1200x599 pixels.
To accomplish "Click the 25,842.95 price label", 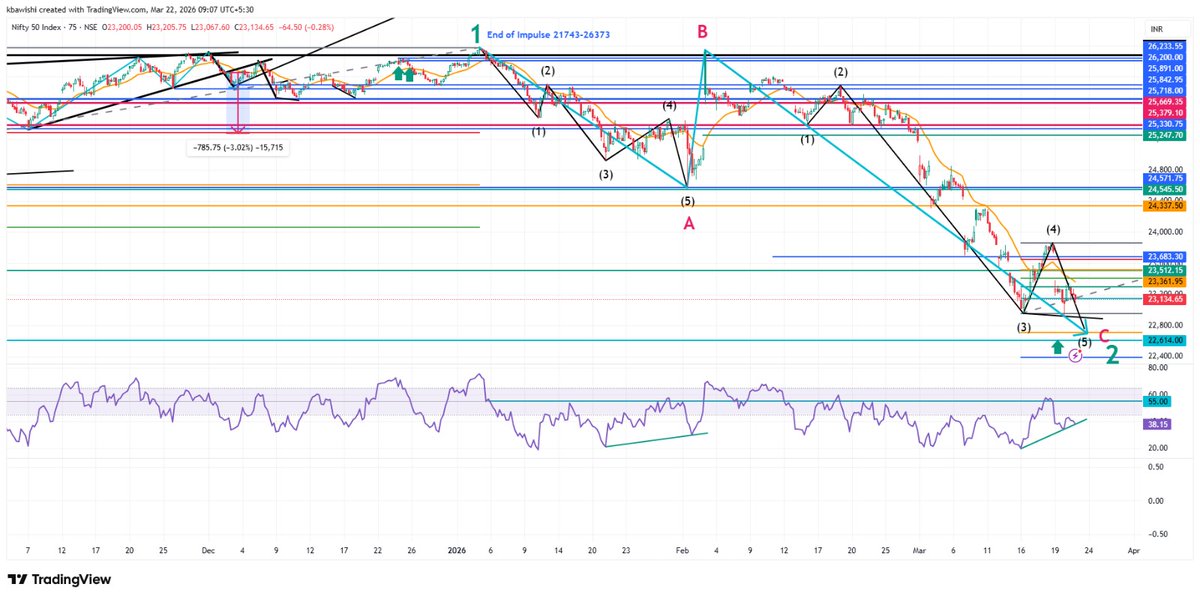I will click(1166, 79).
